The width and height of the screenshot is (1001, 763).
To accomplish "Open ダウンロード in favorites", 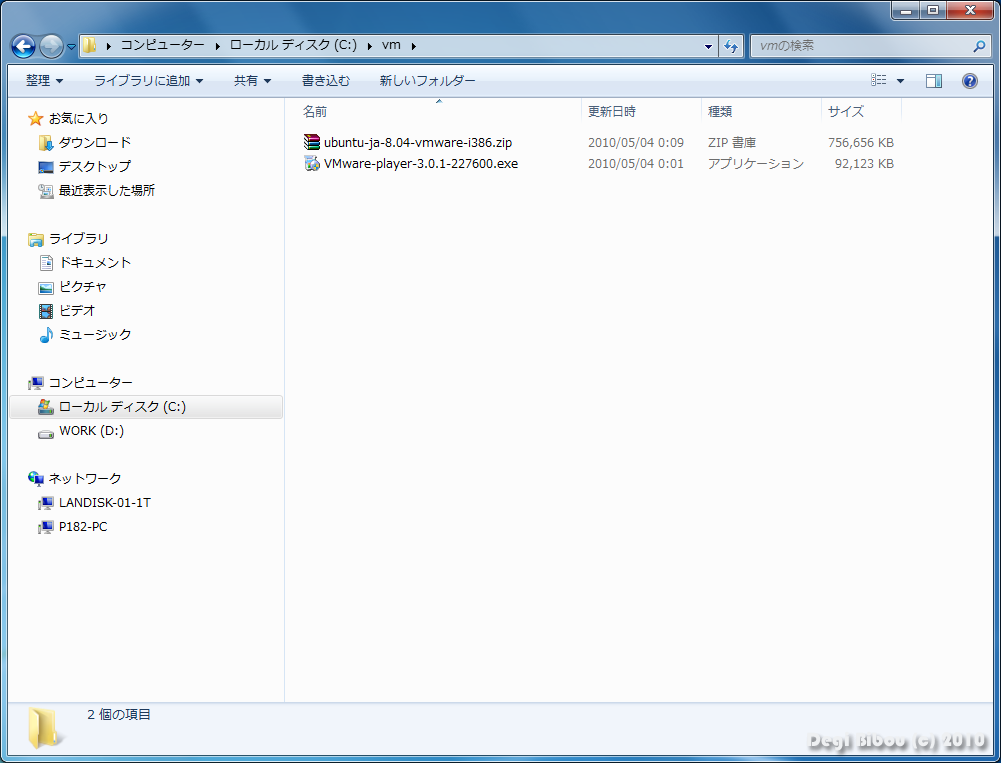I will [95, 142].
